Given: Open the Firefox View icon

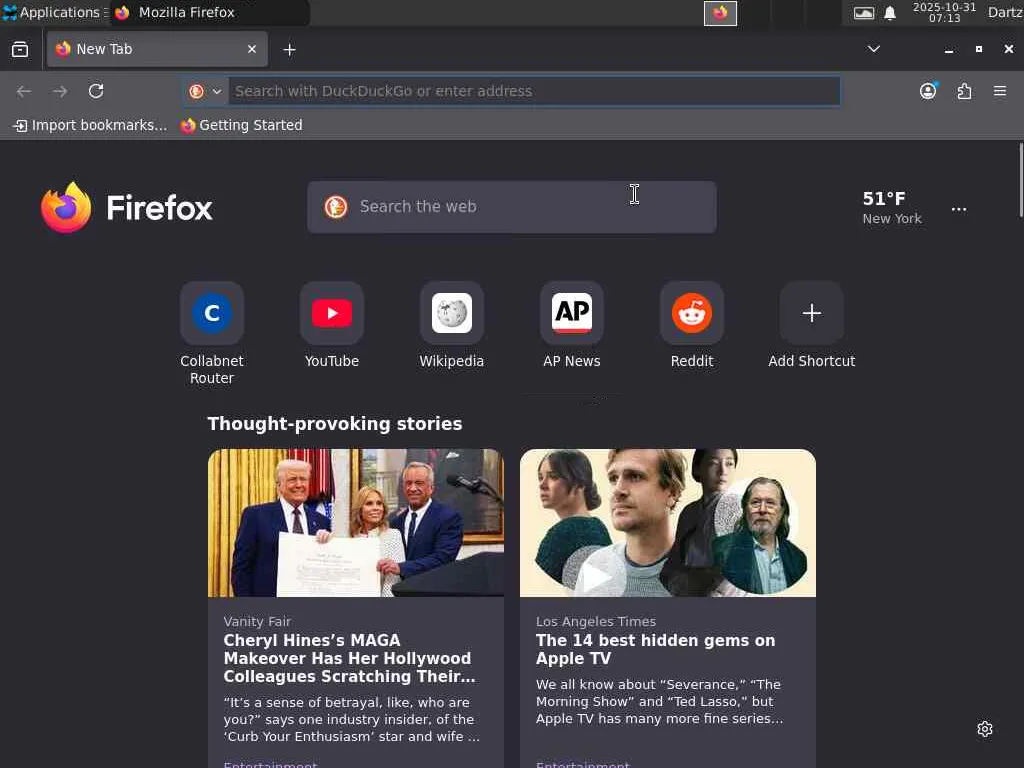Looking at the screenshot, I should click(20, 49).
